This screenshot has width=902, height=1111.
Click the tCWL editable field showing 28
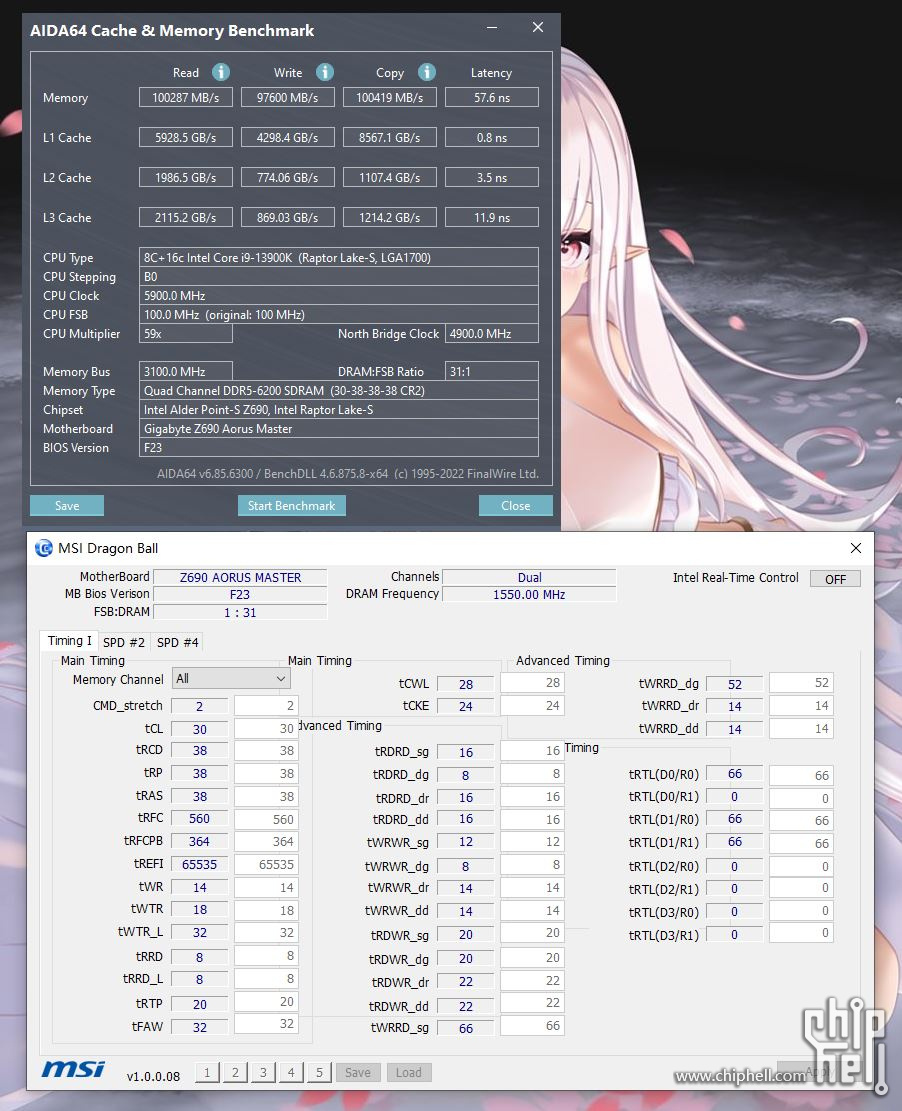[532, 682]
